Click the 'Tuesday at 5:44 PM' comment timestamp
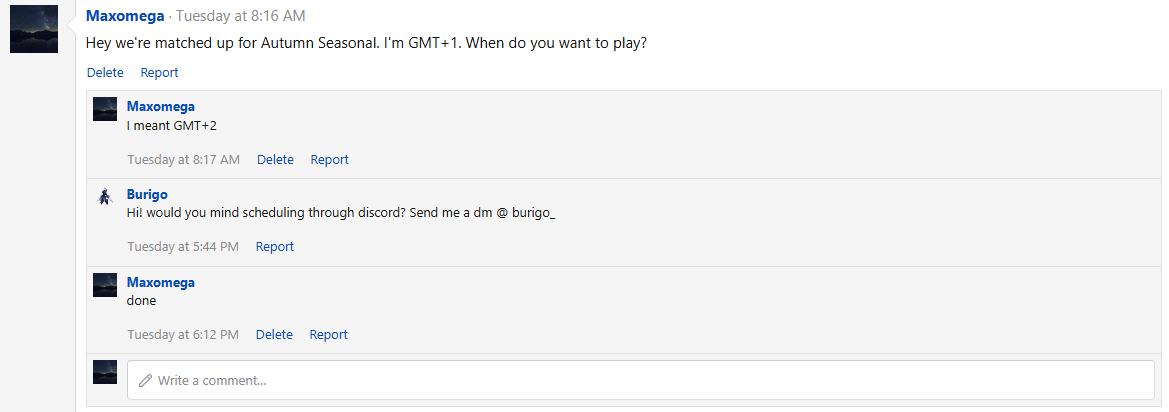Screen dimensions: 1169x412 click(x=183, y=246)
